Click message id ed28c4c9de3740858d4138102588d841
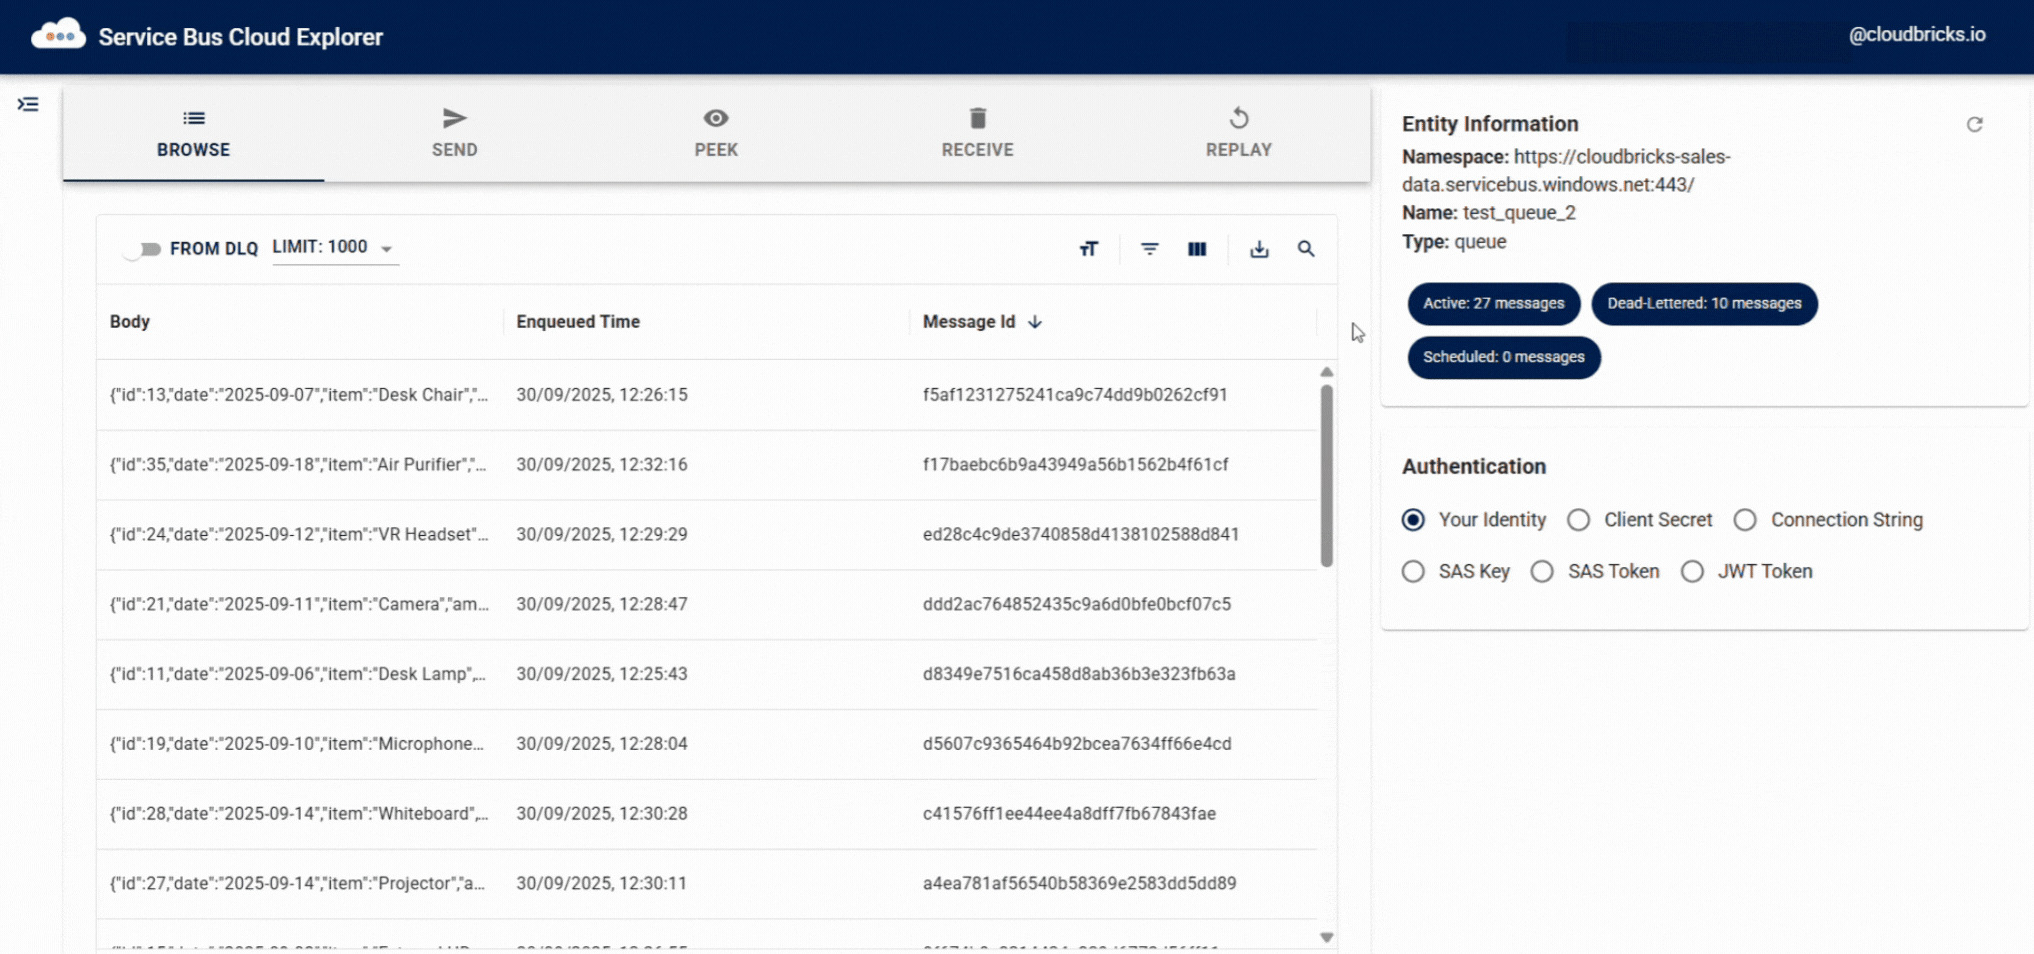 click(1081, 534)
